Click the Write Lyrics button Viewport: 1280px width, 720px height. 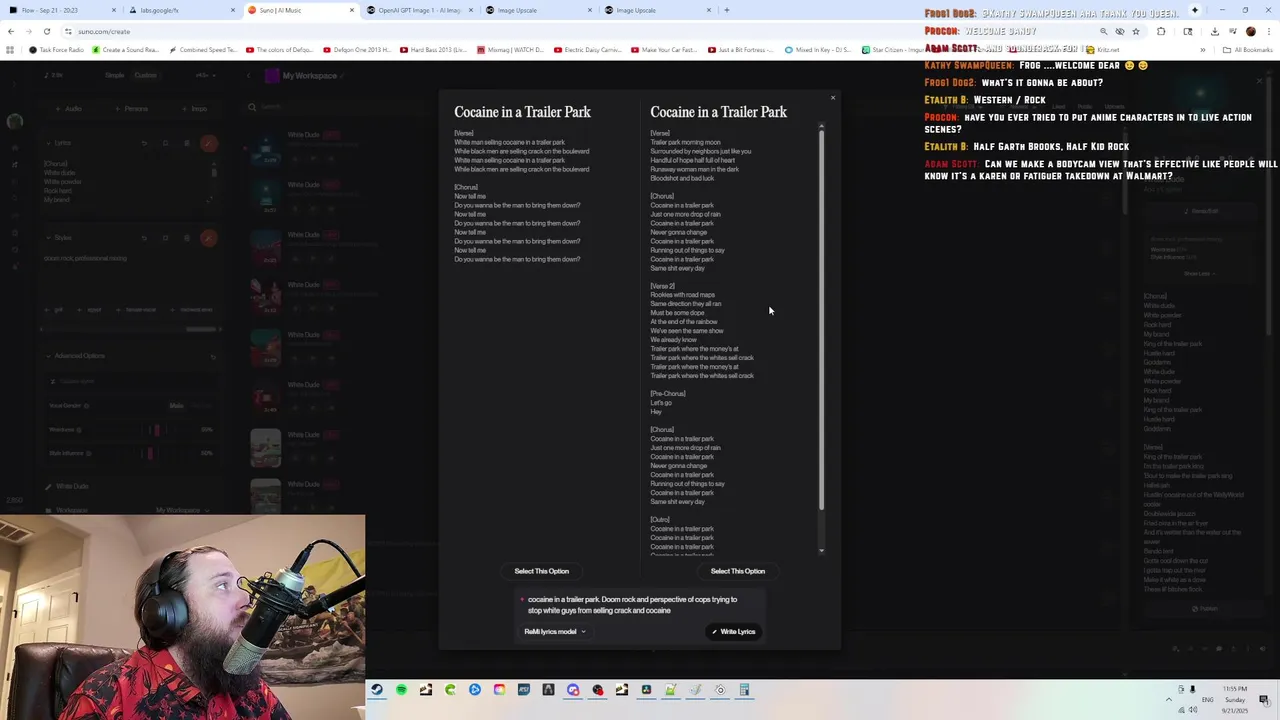click(733, 631)
